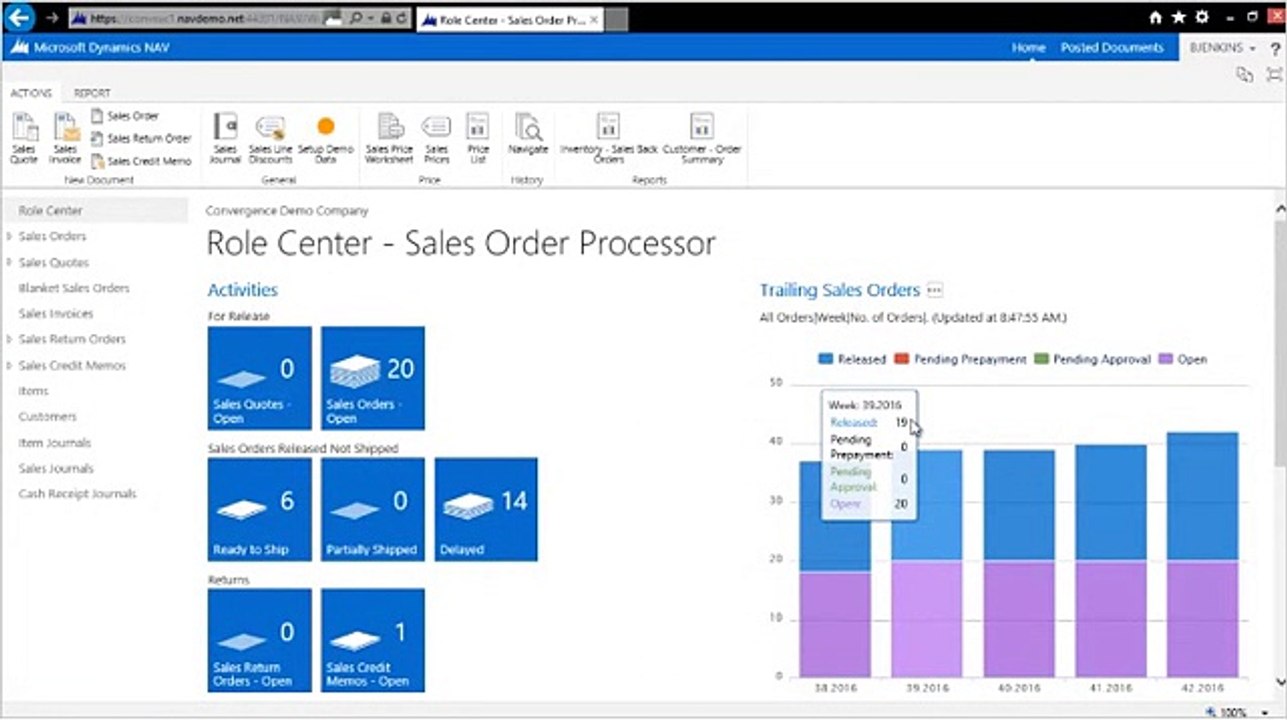Screen dimensions: 1287x720
Task: Click the Released legend color swatch
Action: click(x=826, y=359)
